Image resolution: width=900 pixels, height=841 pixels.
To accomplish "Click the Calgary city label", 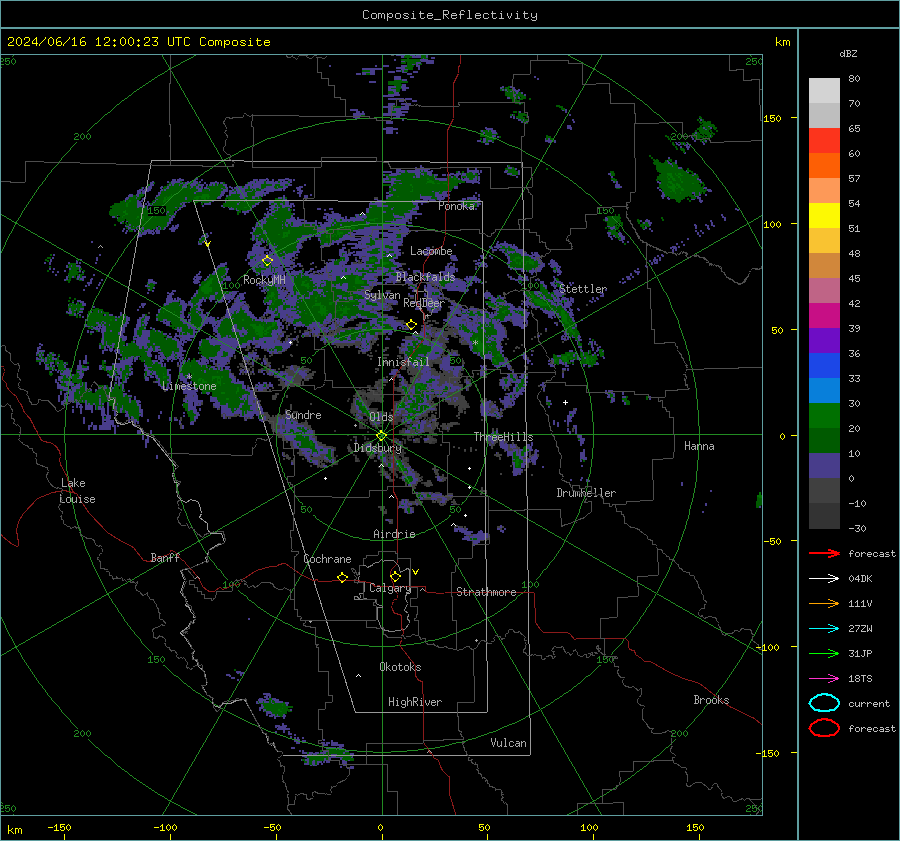I will (390, 588).
